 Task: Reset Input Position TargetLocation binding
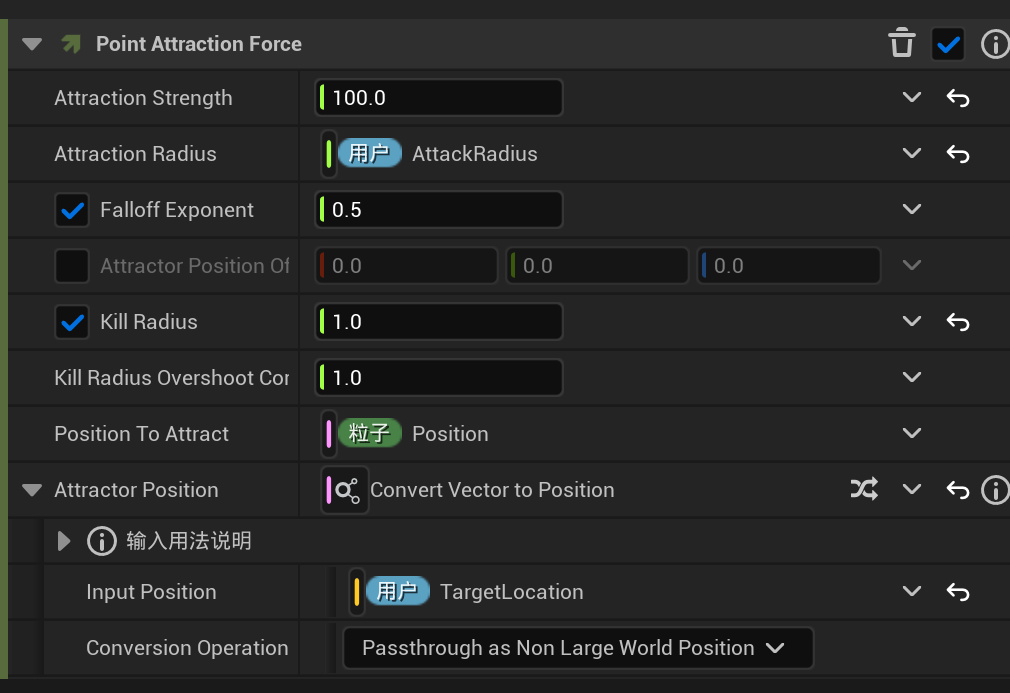click(958, 592)
